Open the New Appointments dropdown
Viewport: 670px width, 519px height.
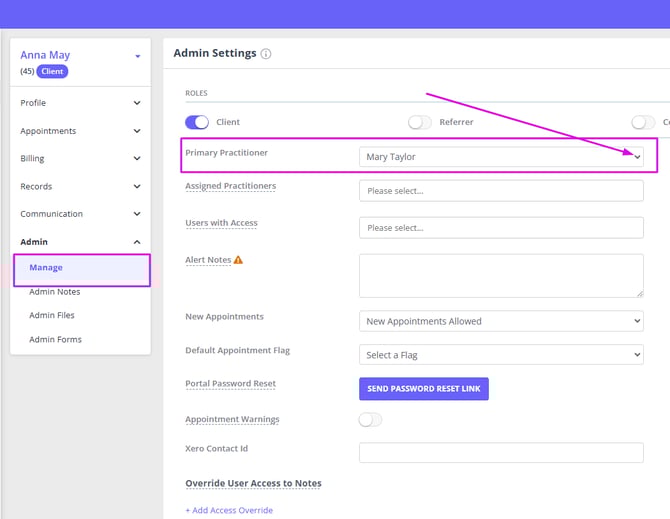point(501,321)
